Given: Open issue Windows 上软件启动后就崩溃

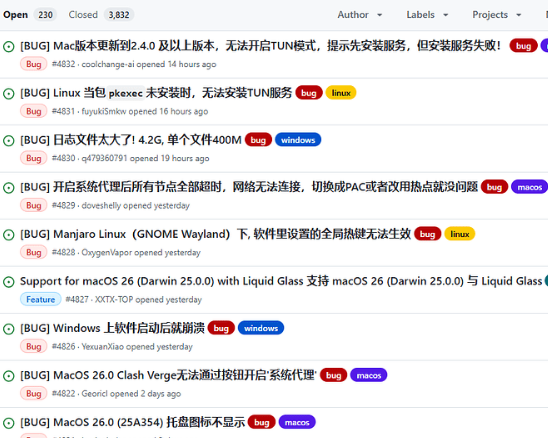Looking at the screenshot, I should (x=112, y=328).
